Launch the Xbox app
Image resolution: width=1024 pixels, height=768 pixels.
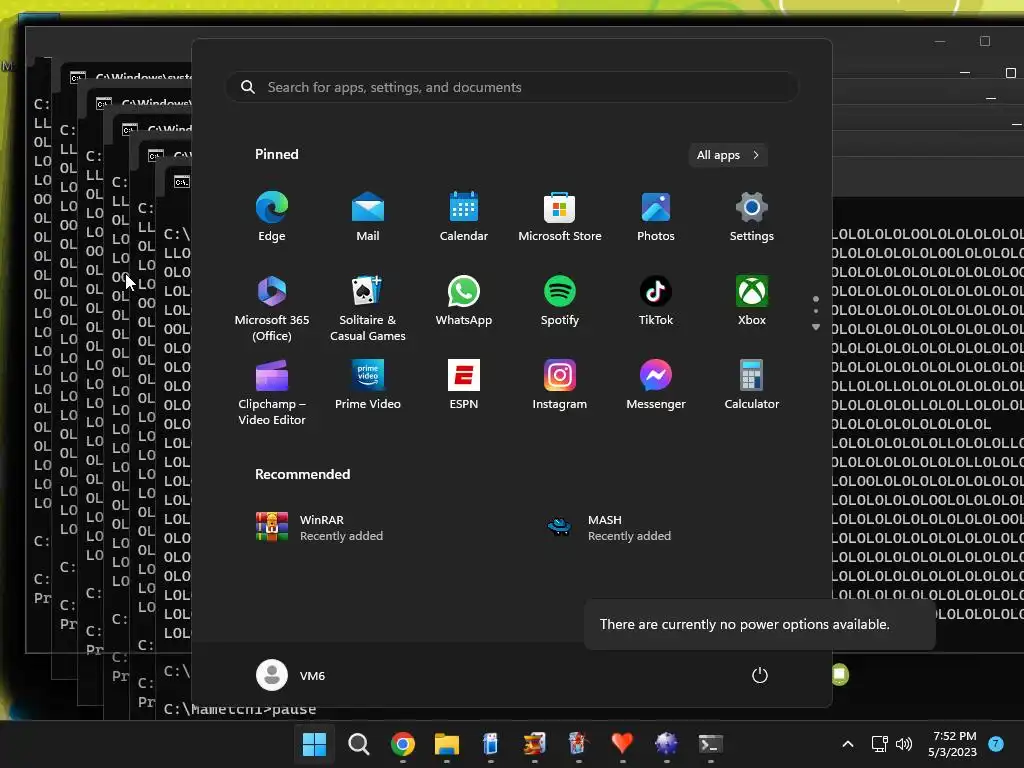(752, 301)
